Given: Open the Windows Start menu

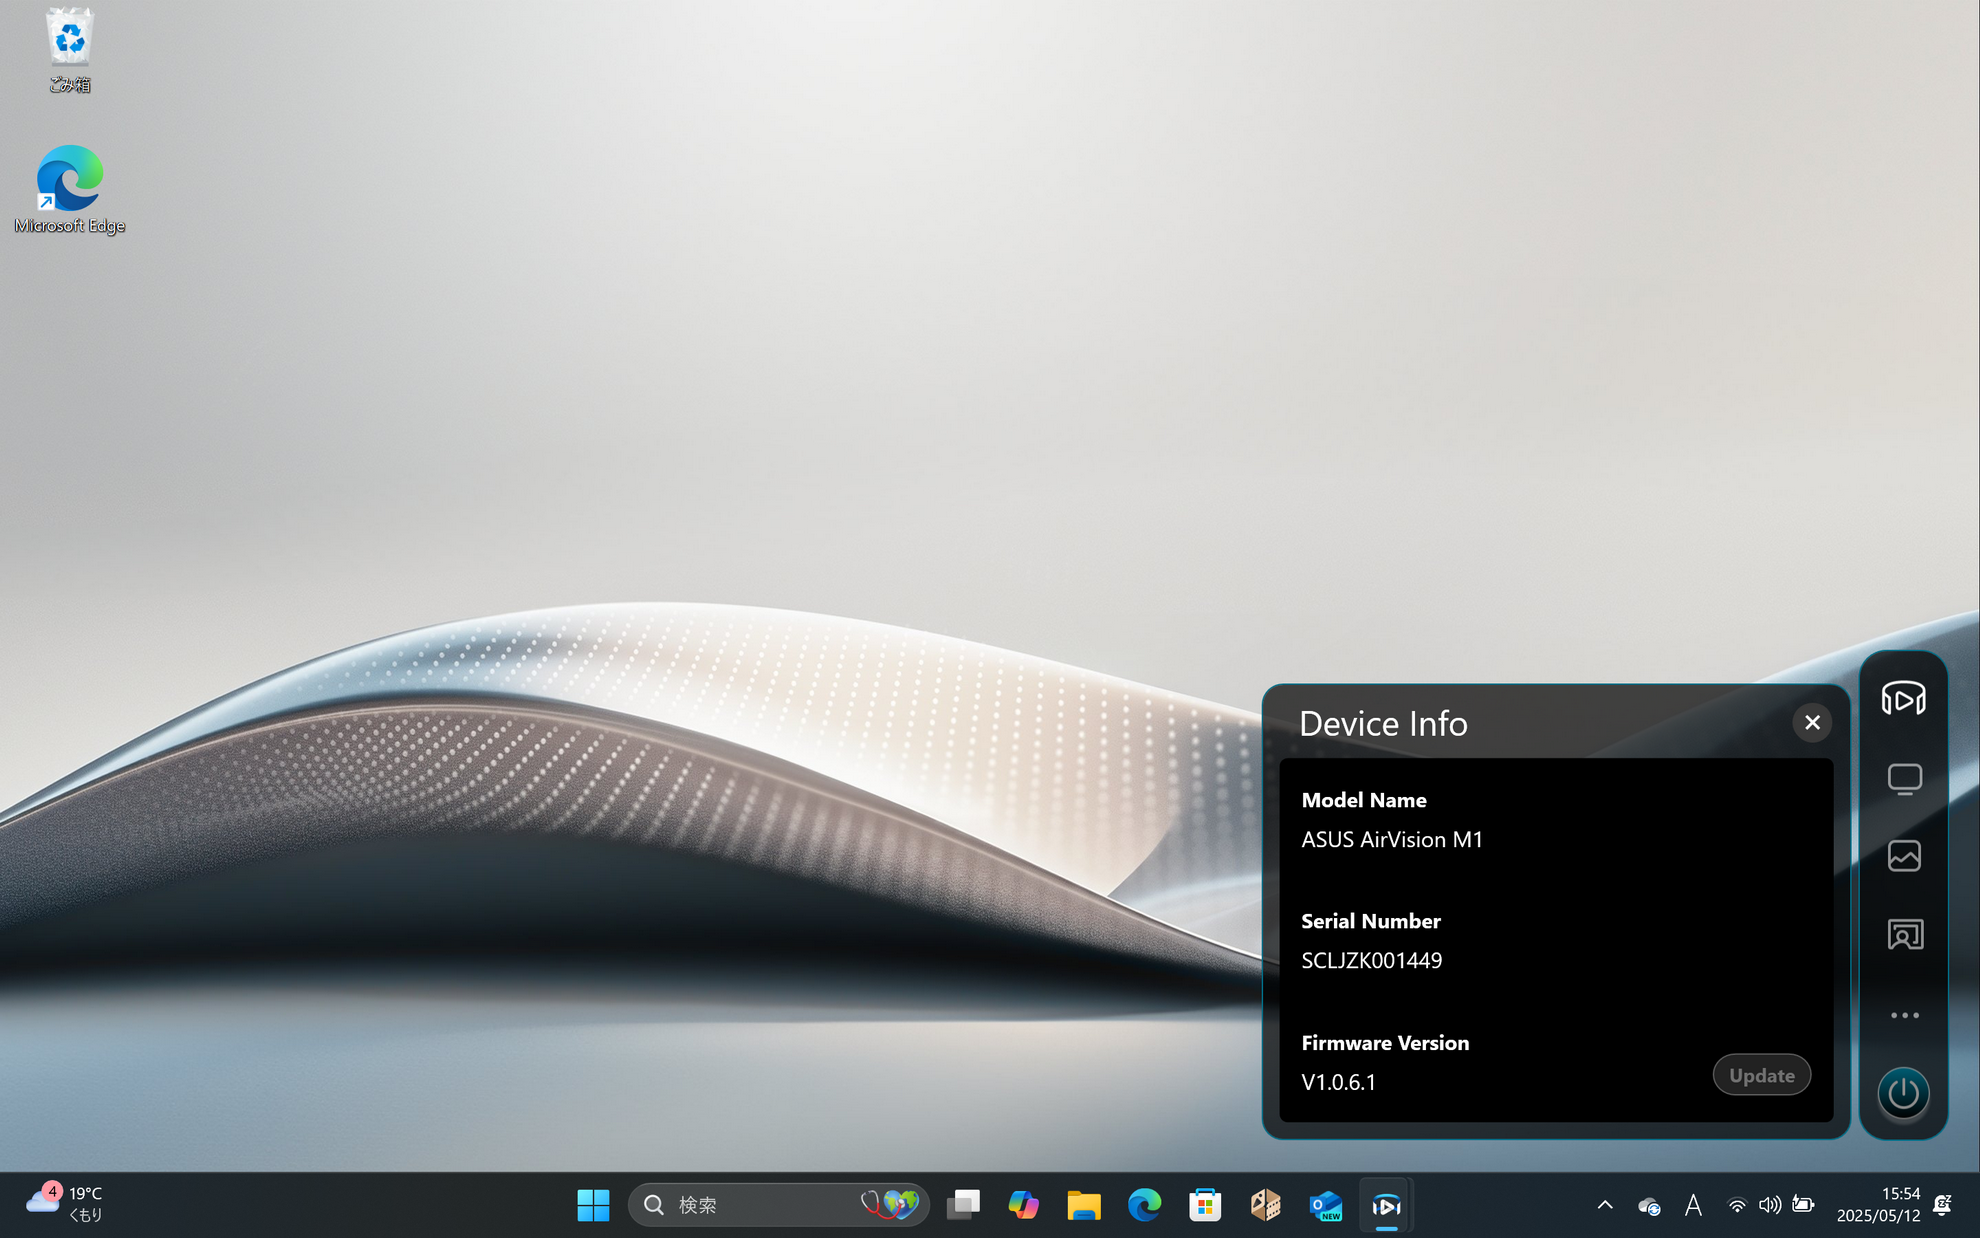Looking at the screenshot, I should pyautogui.click(x=593, y=1205).
